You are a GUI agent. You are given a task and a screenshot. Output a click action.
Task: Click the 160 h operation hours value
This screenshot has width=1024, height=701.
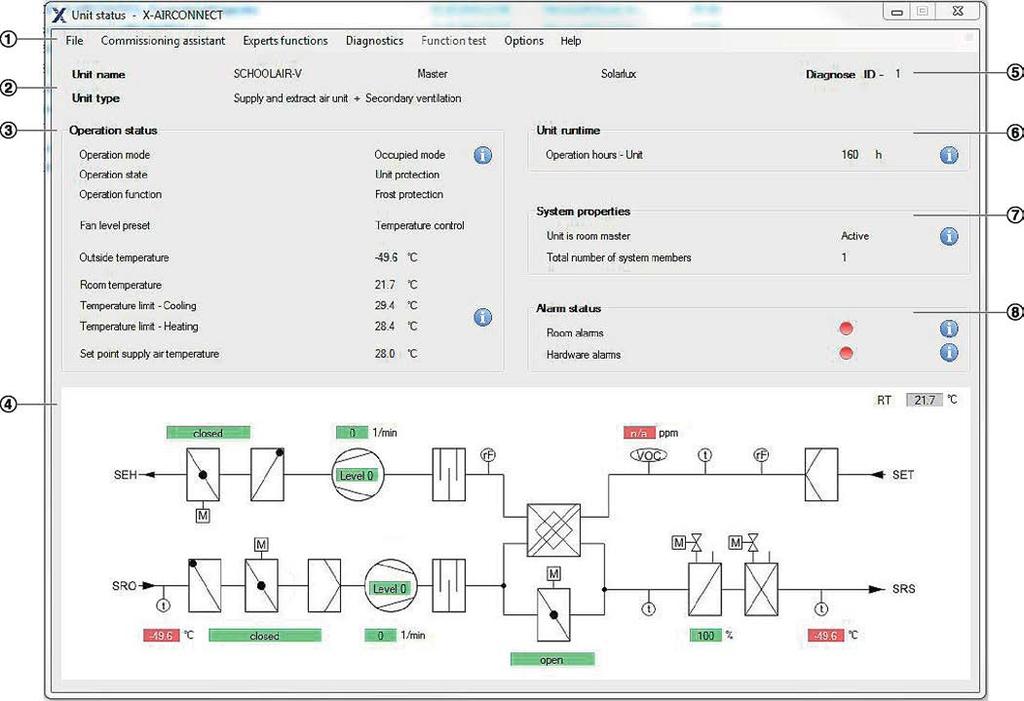pos(861,155)
